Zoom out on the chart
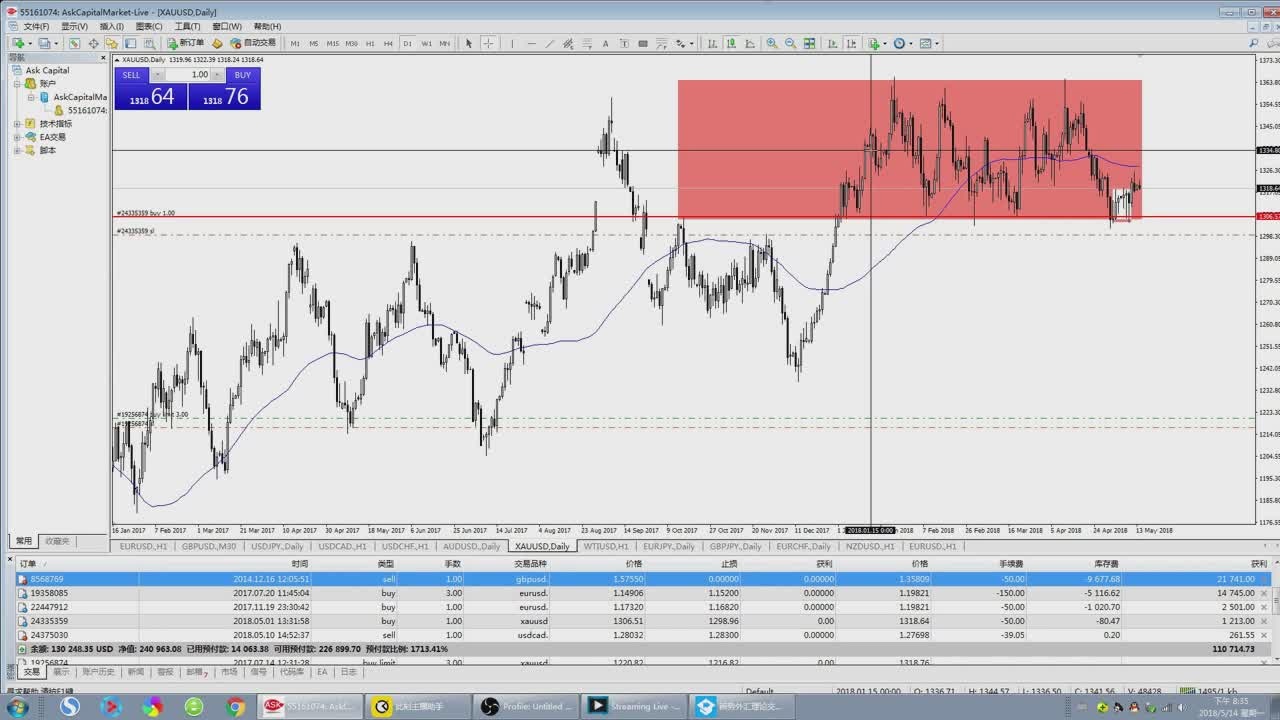Image resolution: width=1280 pixels, height=720 pixels. point(790,43)
